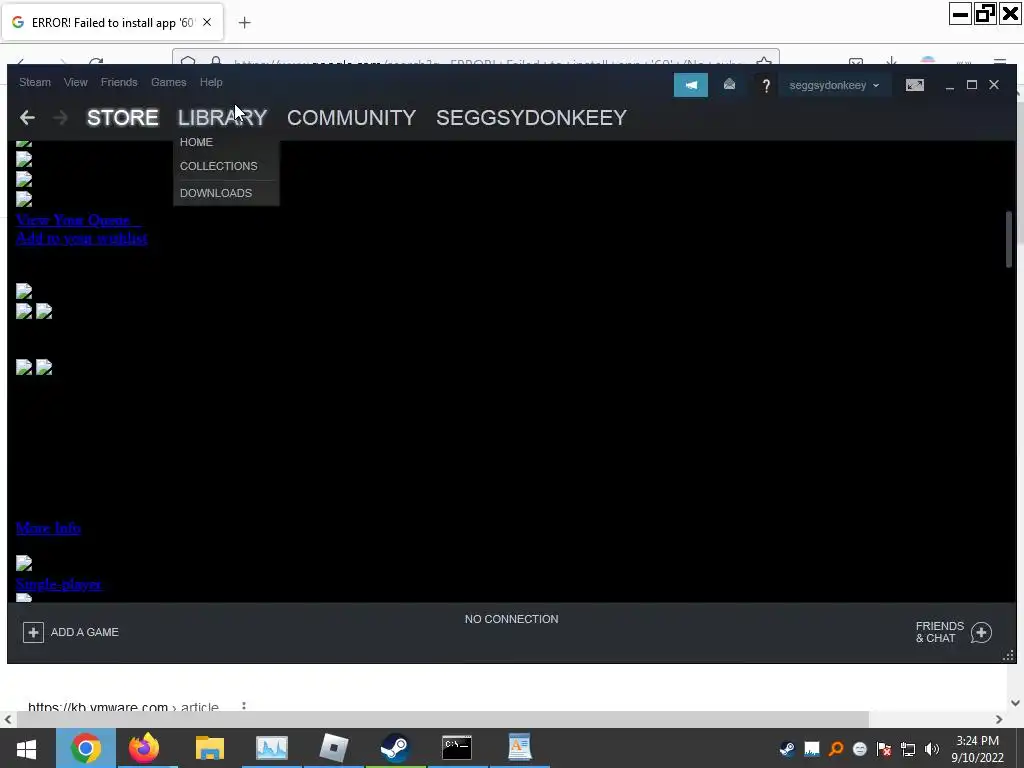This screenshot has width=1024, height=768.
Task: Click the More Info link
Action: [x=48, y=528]
